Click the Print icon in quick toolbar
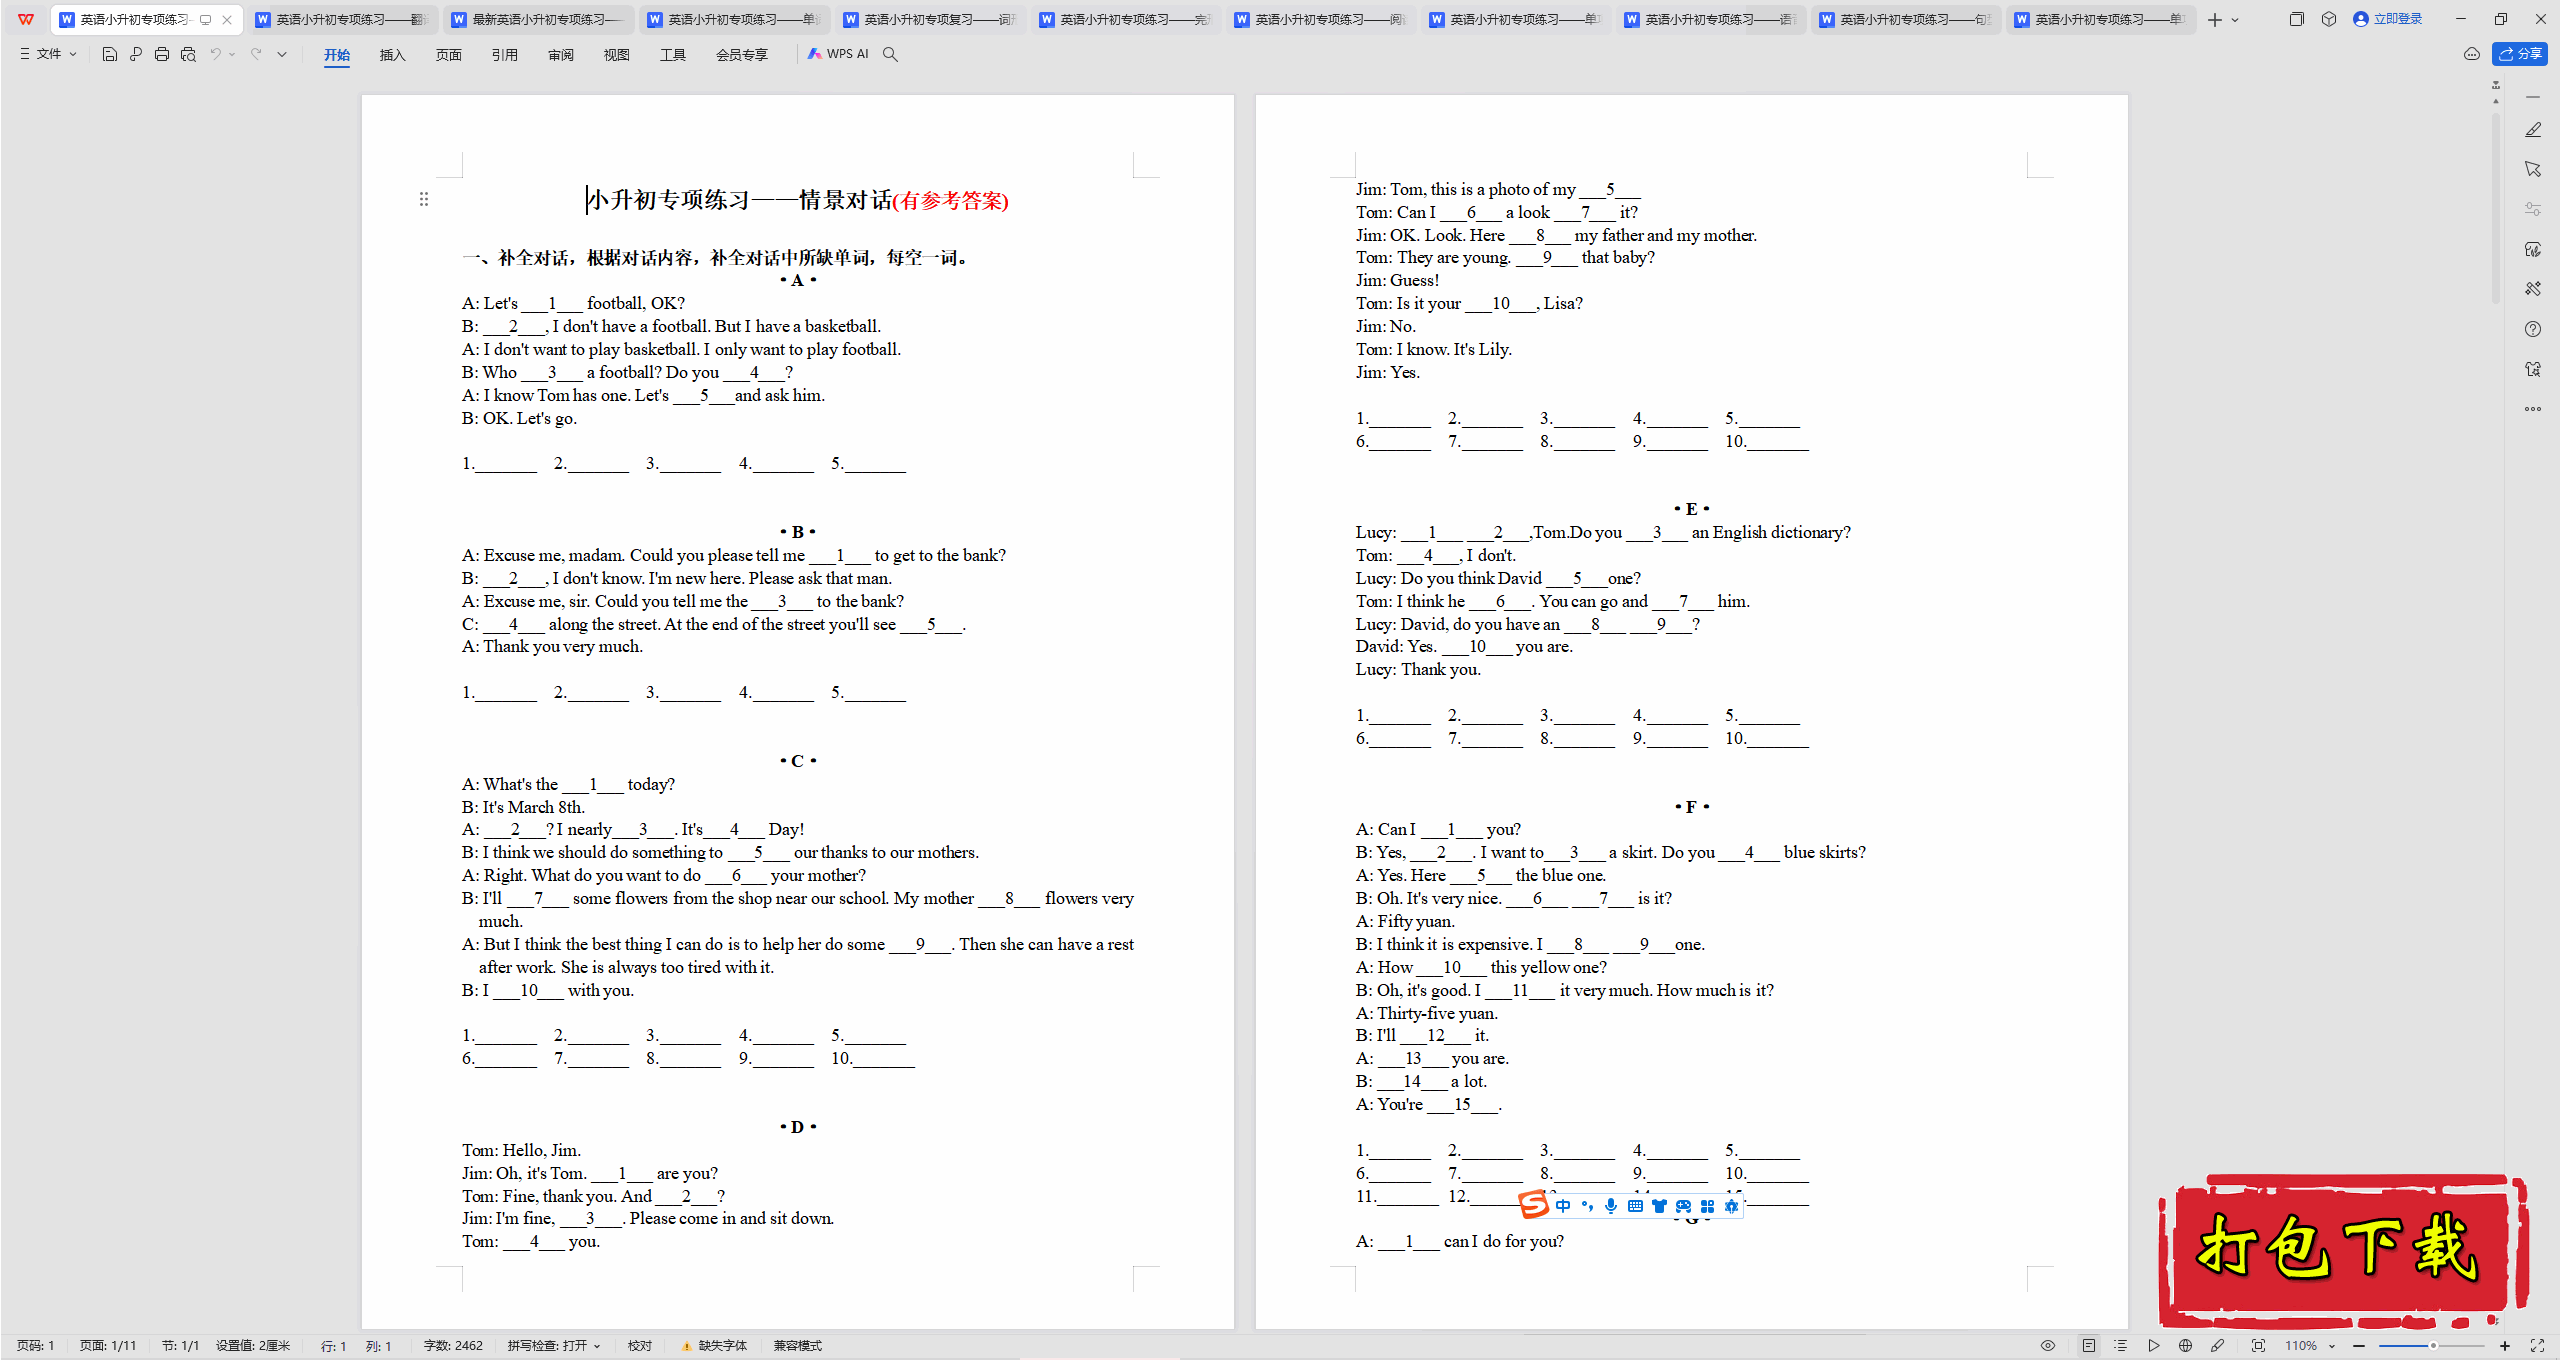Image resolution: width=2560 pixels, height=1360 pixels. point(162,54)
